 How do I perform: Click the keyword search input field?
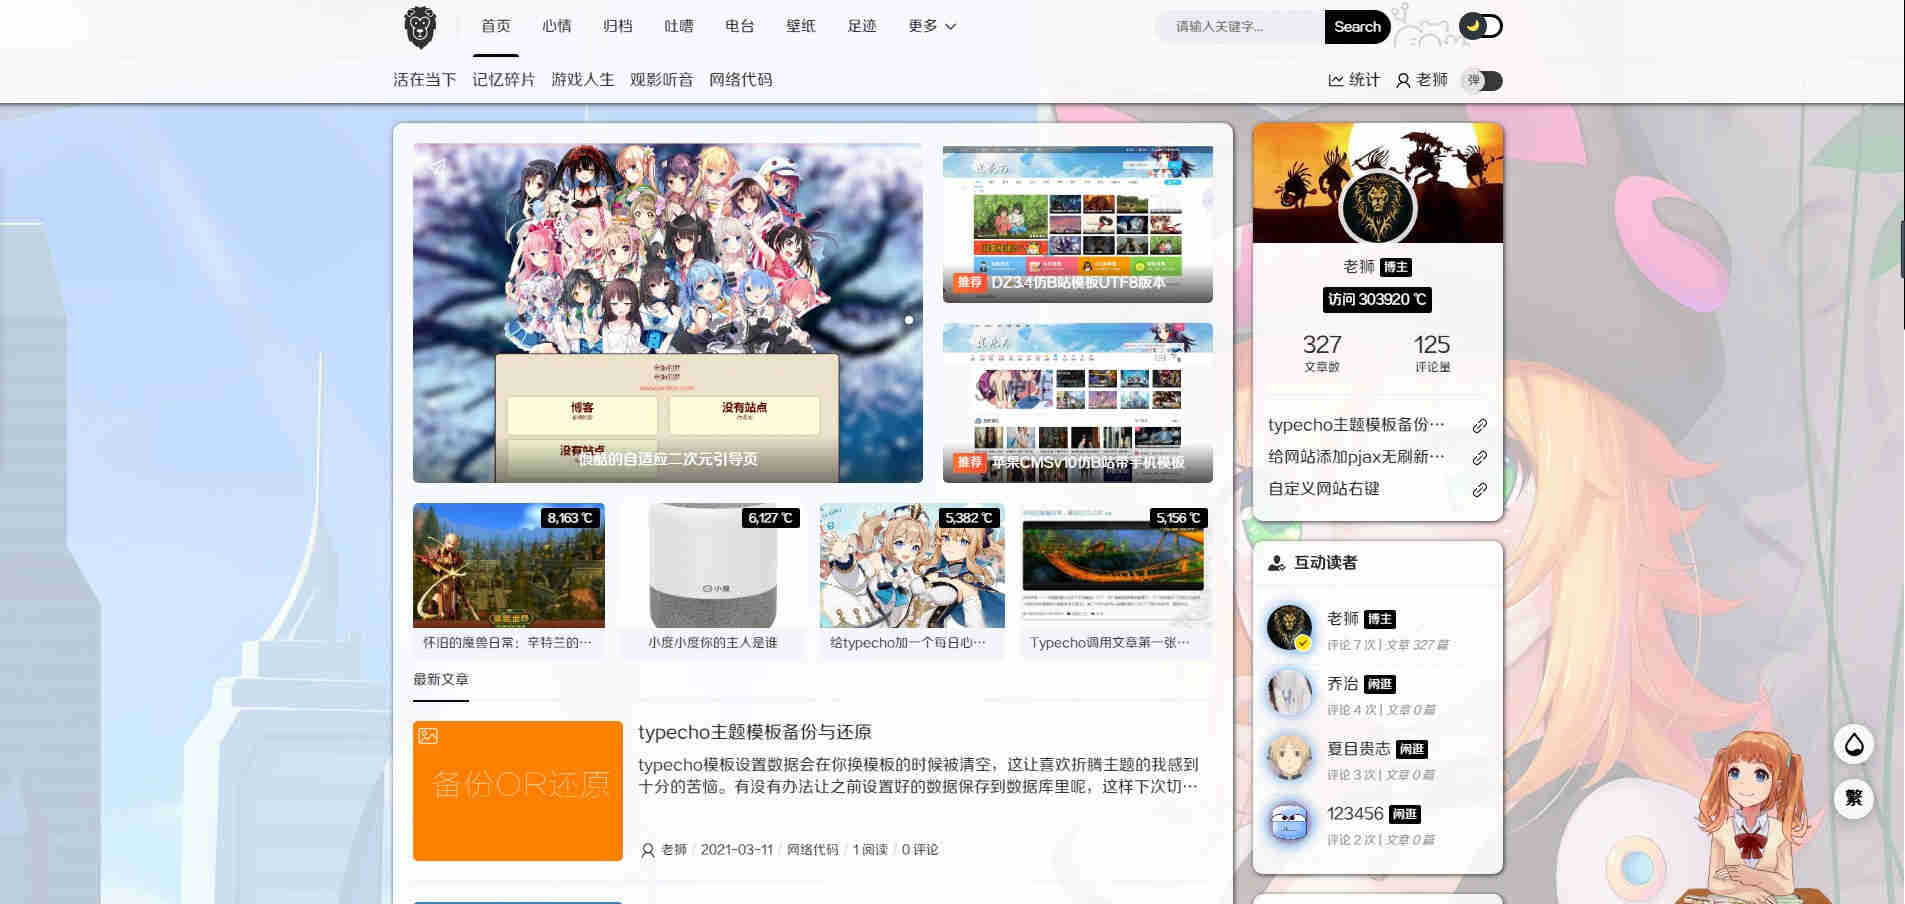pyautogui.click(x=1240, y=27)
